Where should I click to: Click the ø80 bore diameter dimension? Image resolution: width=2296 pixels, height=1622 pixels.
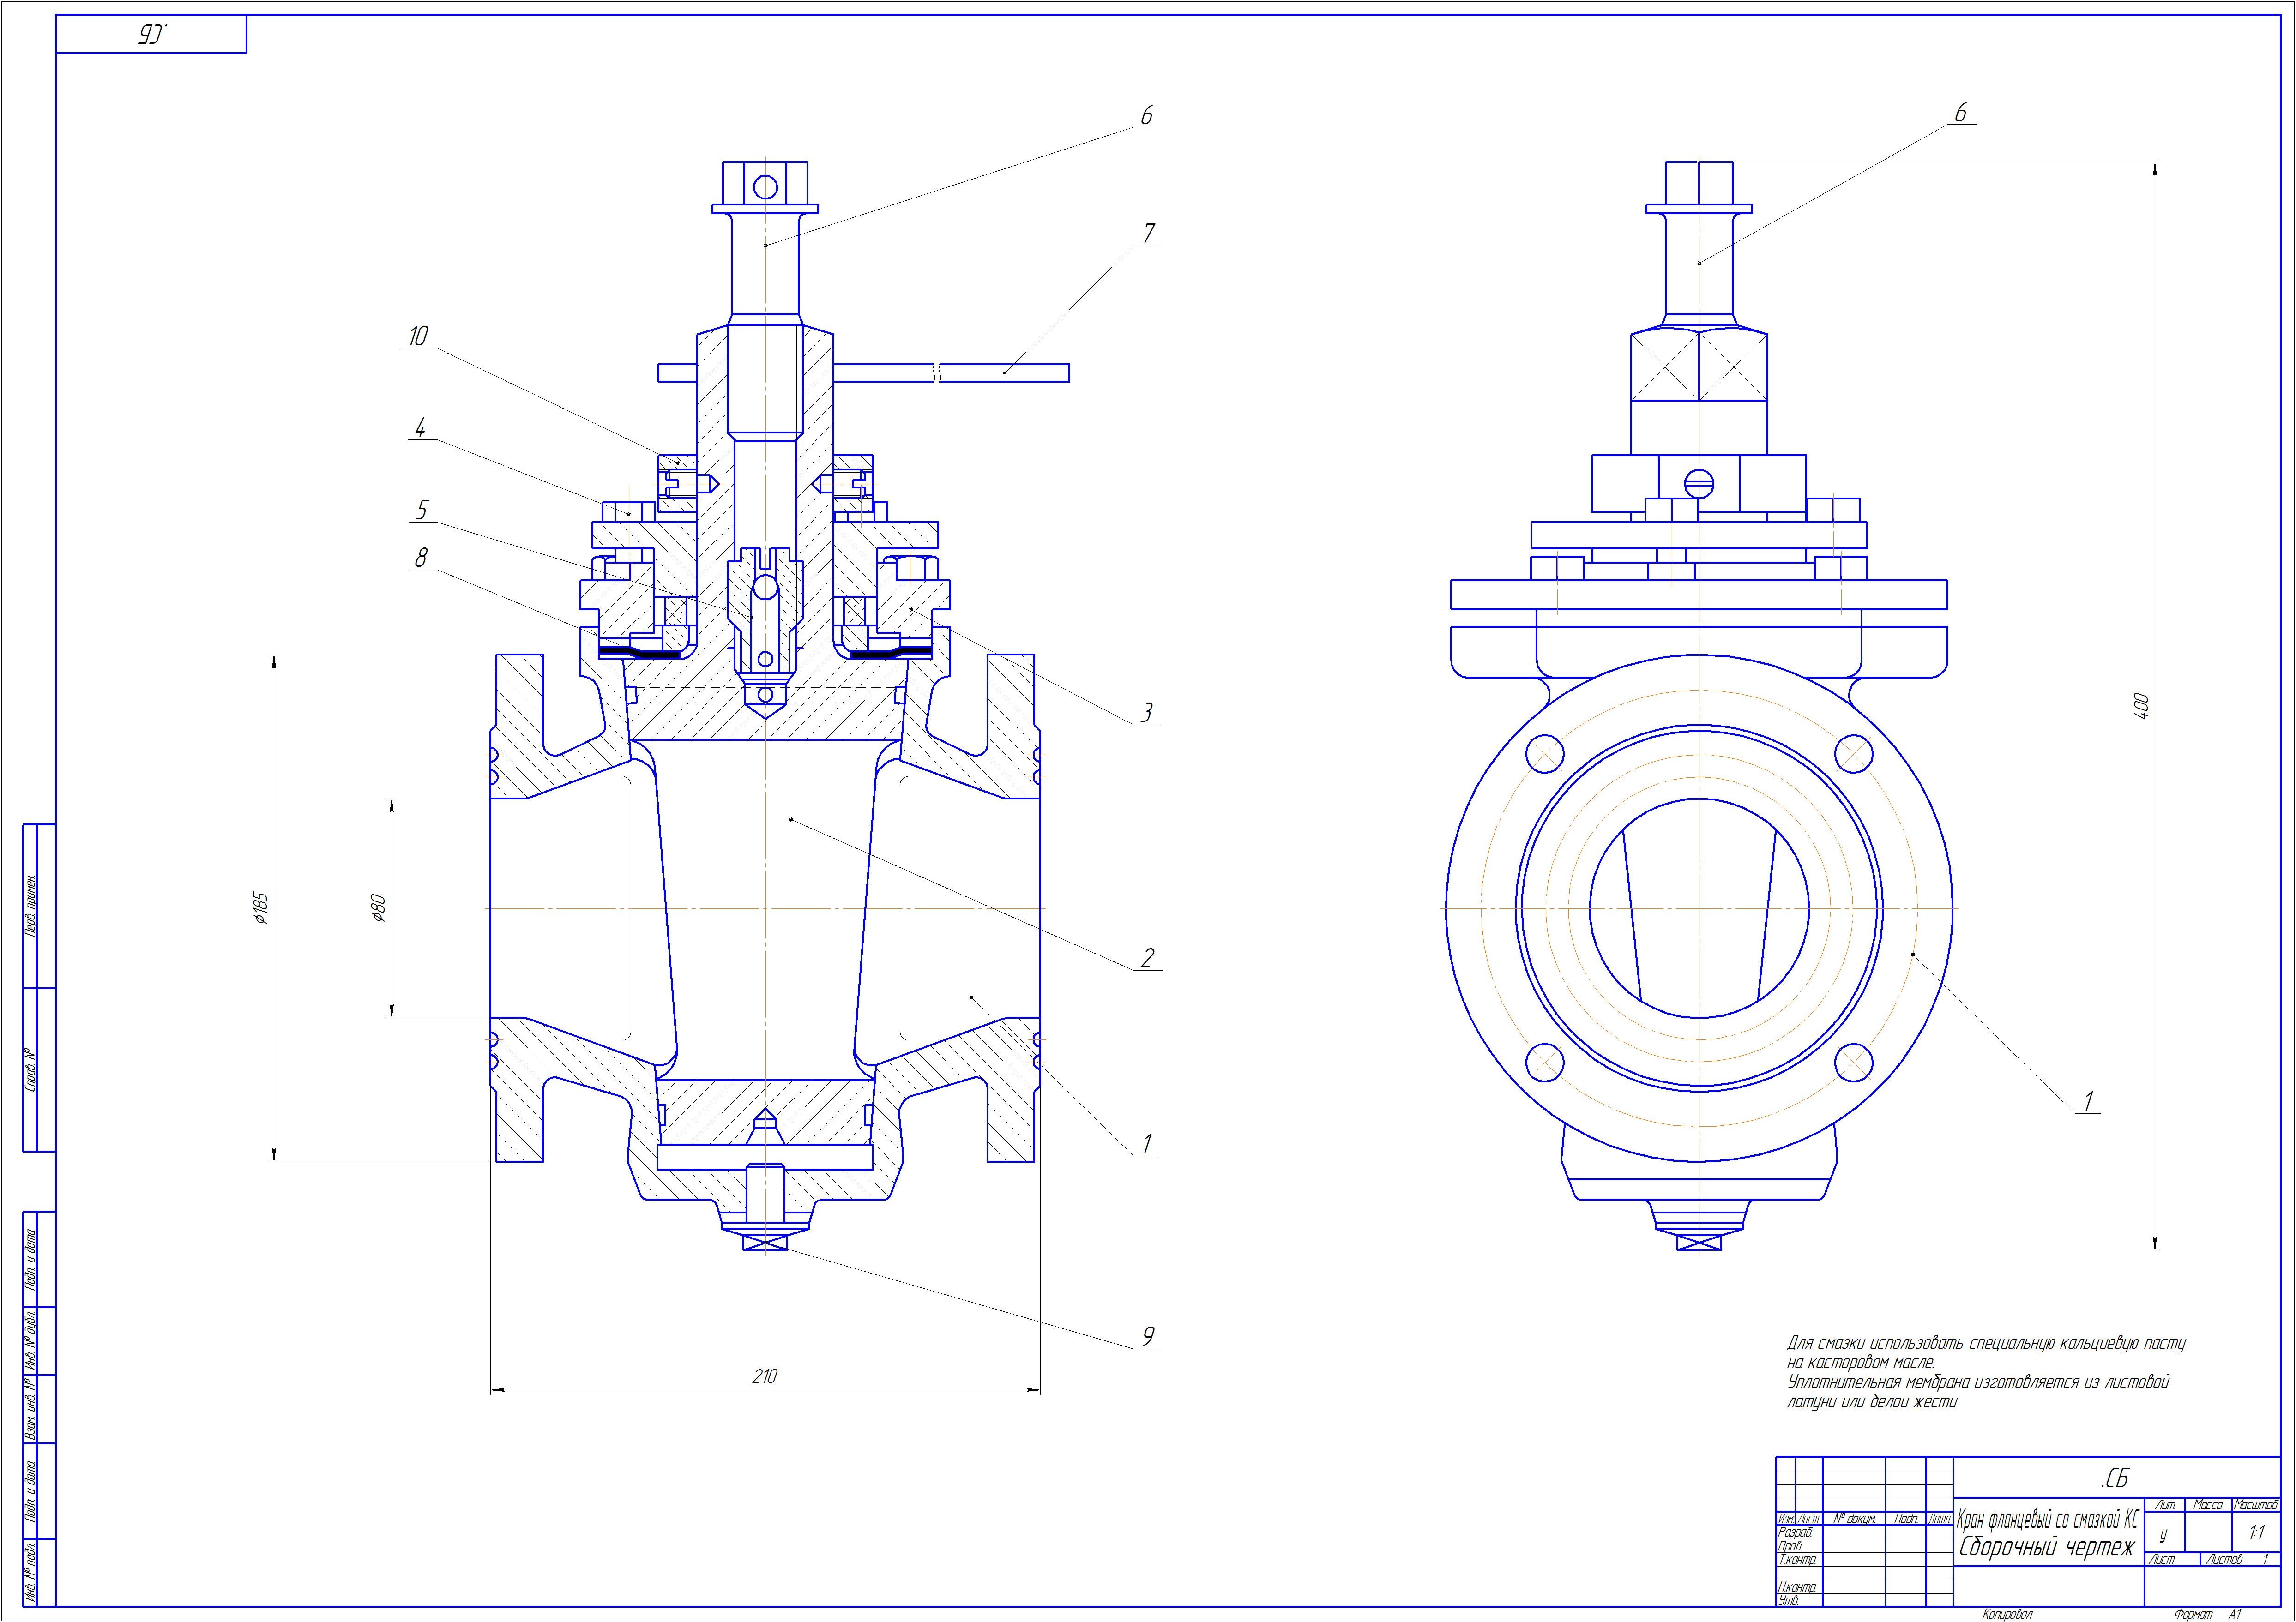378,907
